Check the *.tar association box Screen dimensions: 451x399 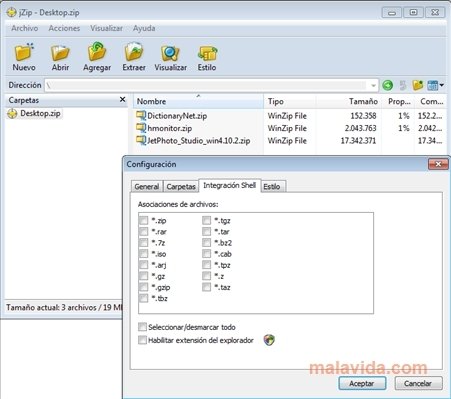pos(206,231)
